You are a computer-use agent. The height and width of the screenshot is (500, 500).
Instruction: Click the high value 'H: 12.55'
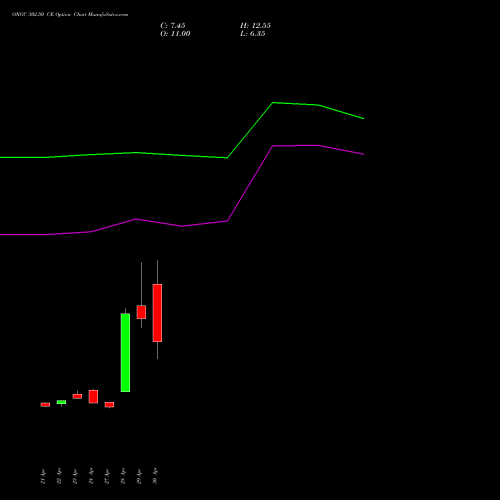[x=255, y=26]
